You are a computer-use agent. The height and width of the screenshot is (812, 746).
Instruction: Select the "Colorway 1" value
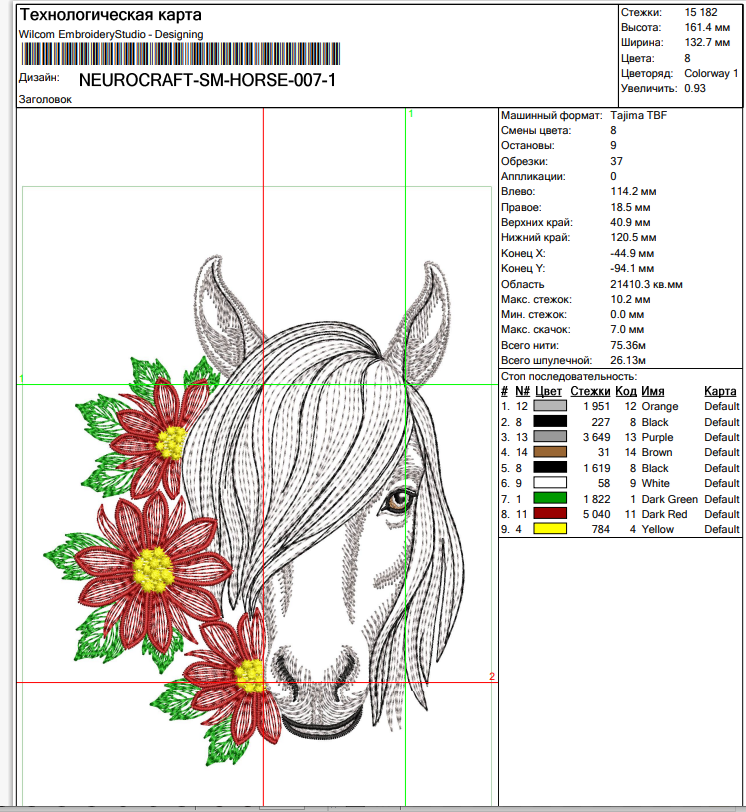pyautogui.click(x=711, y=73)
